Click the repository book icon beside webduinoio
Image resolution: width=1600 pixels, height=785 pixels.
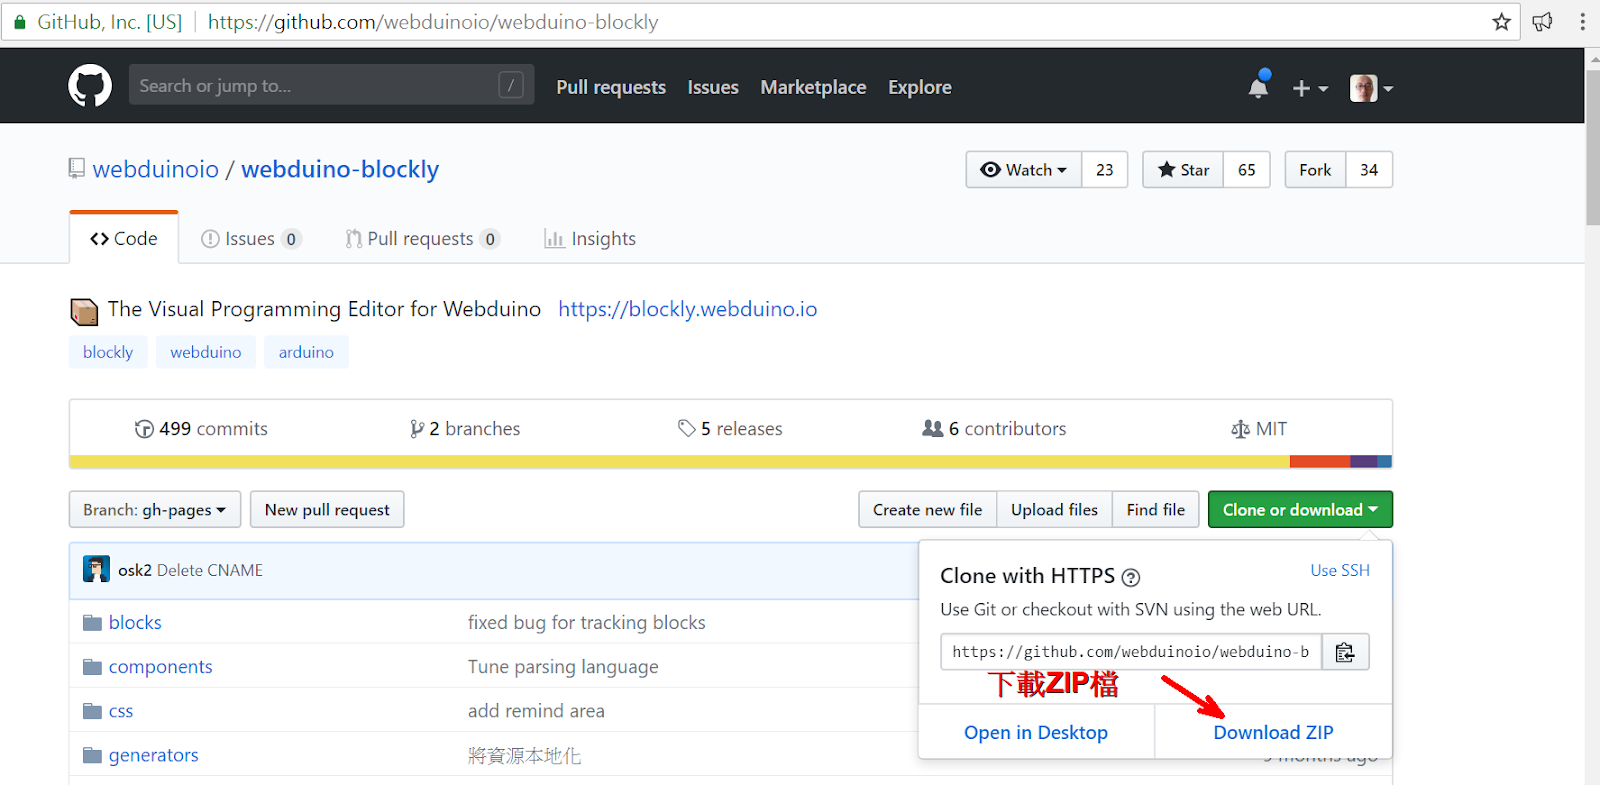click(x=76, y=168)
